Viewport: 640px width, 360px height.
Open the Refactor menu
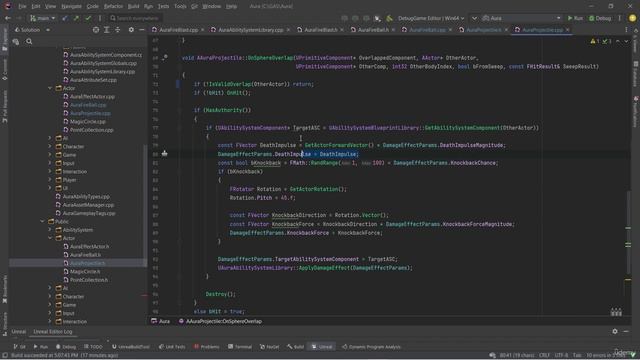coord(113,6)
